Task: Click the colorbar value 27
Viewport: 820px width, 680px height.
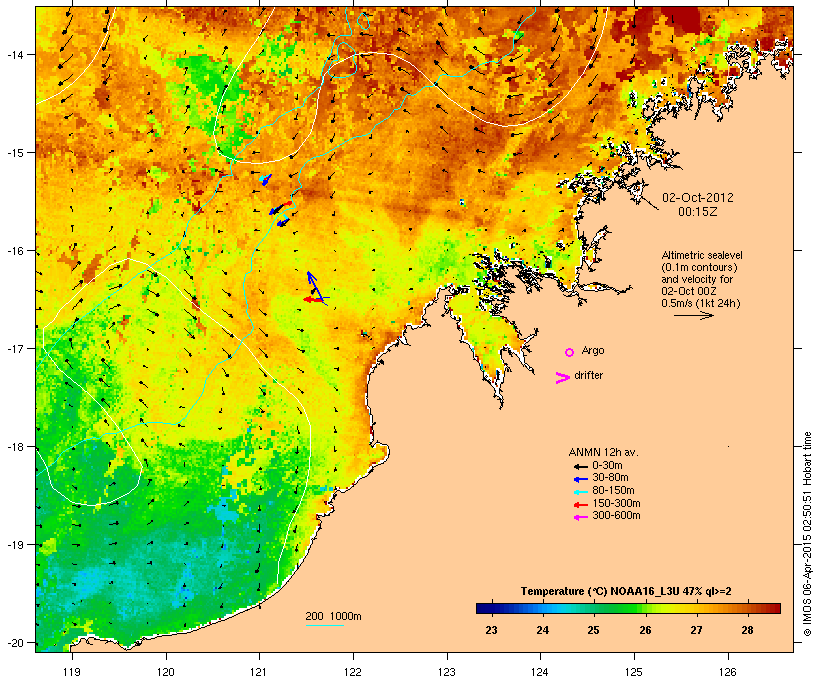Action: pos(696,630)
